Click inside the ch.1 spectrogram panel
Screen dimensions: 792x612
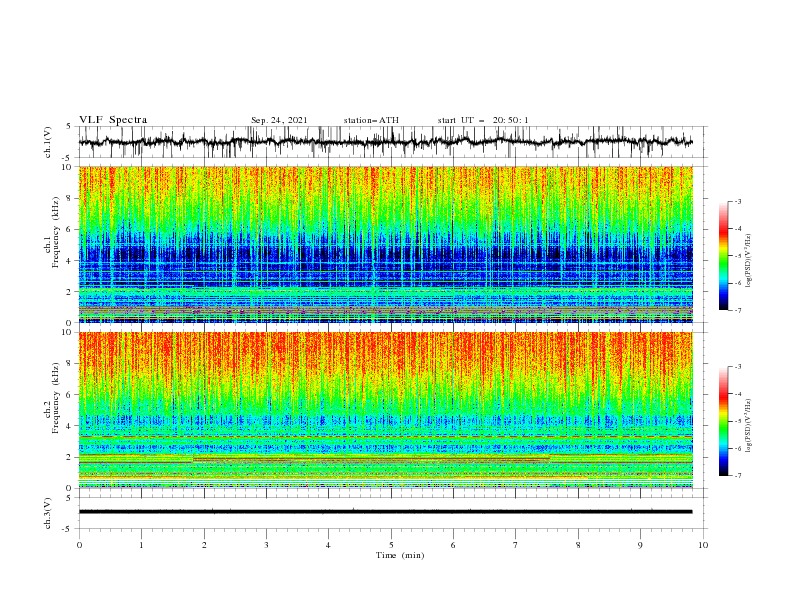pyautogui.click(x=386, y=244)
